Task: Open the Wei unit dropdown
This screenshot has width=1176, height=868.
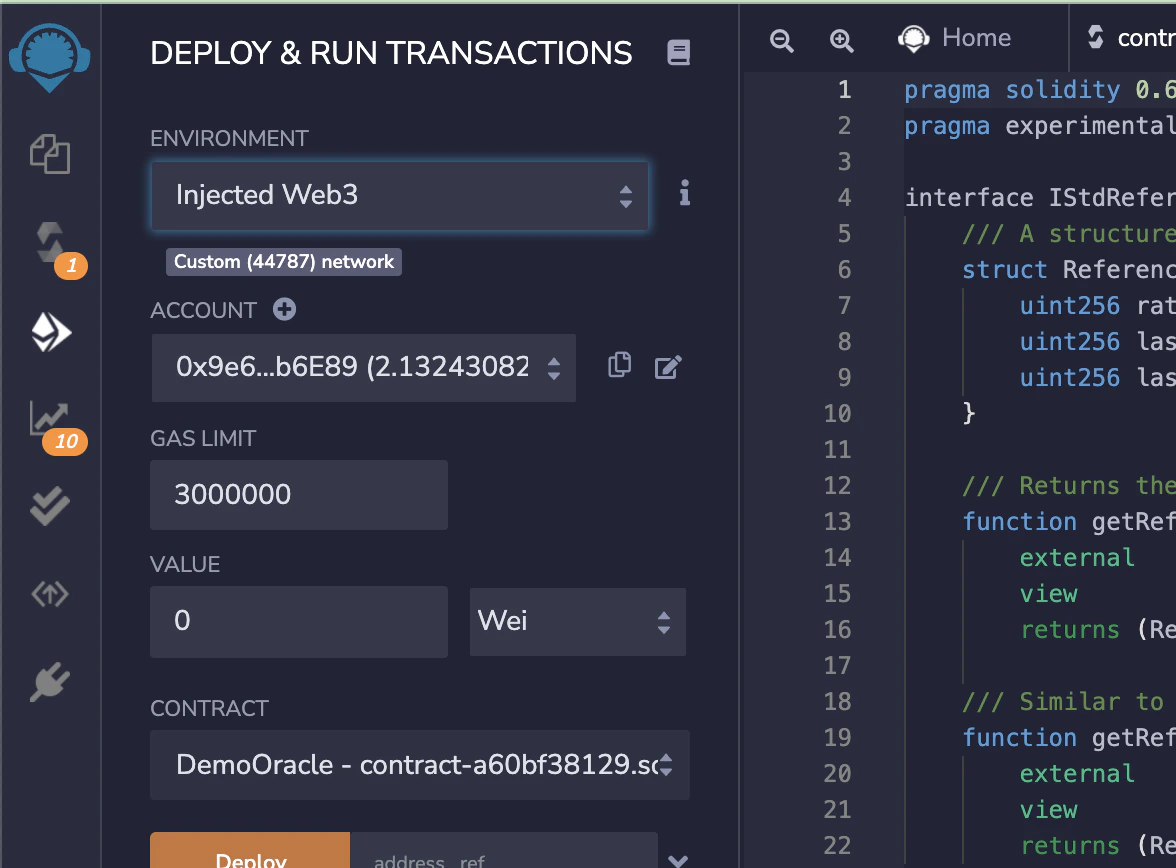Action: click(x=578, y=621)
